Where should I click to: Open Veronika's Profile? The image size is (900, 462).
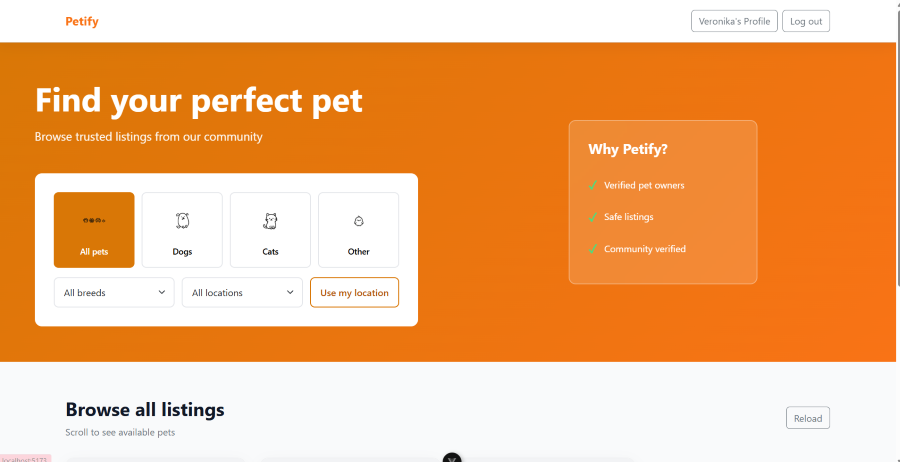click(x=734, y=21)
